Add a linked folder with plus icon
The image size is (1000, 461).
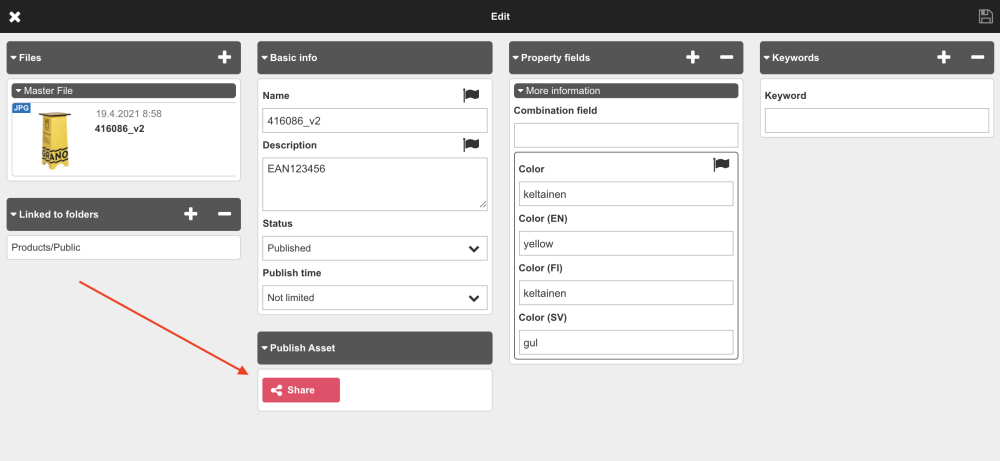click(x=191, y=213)
